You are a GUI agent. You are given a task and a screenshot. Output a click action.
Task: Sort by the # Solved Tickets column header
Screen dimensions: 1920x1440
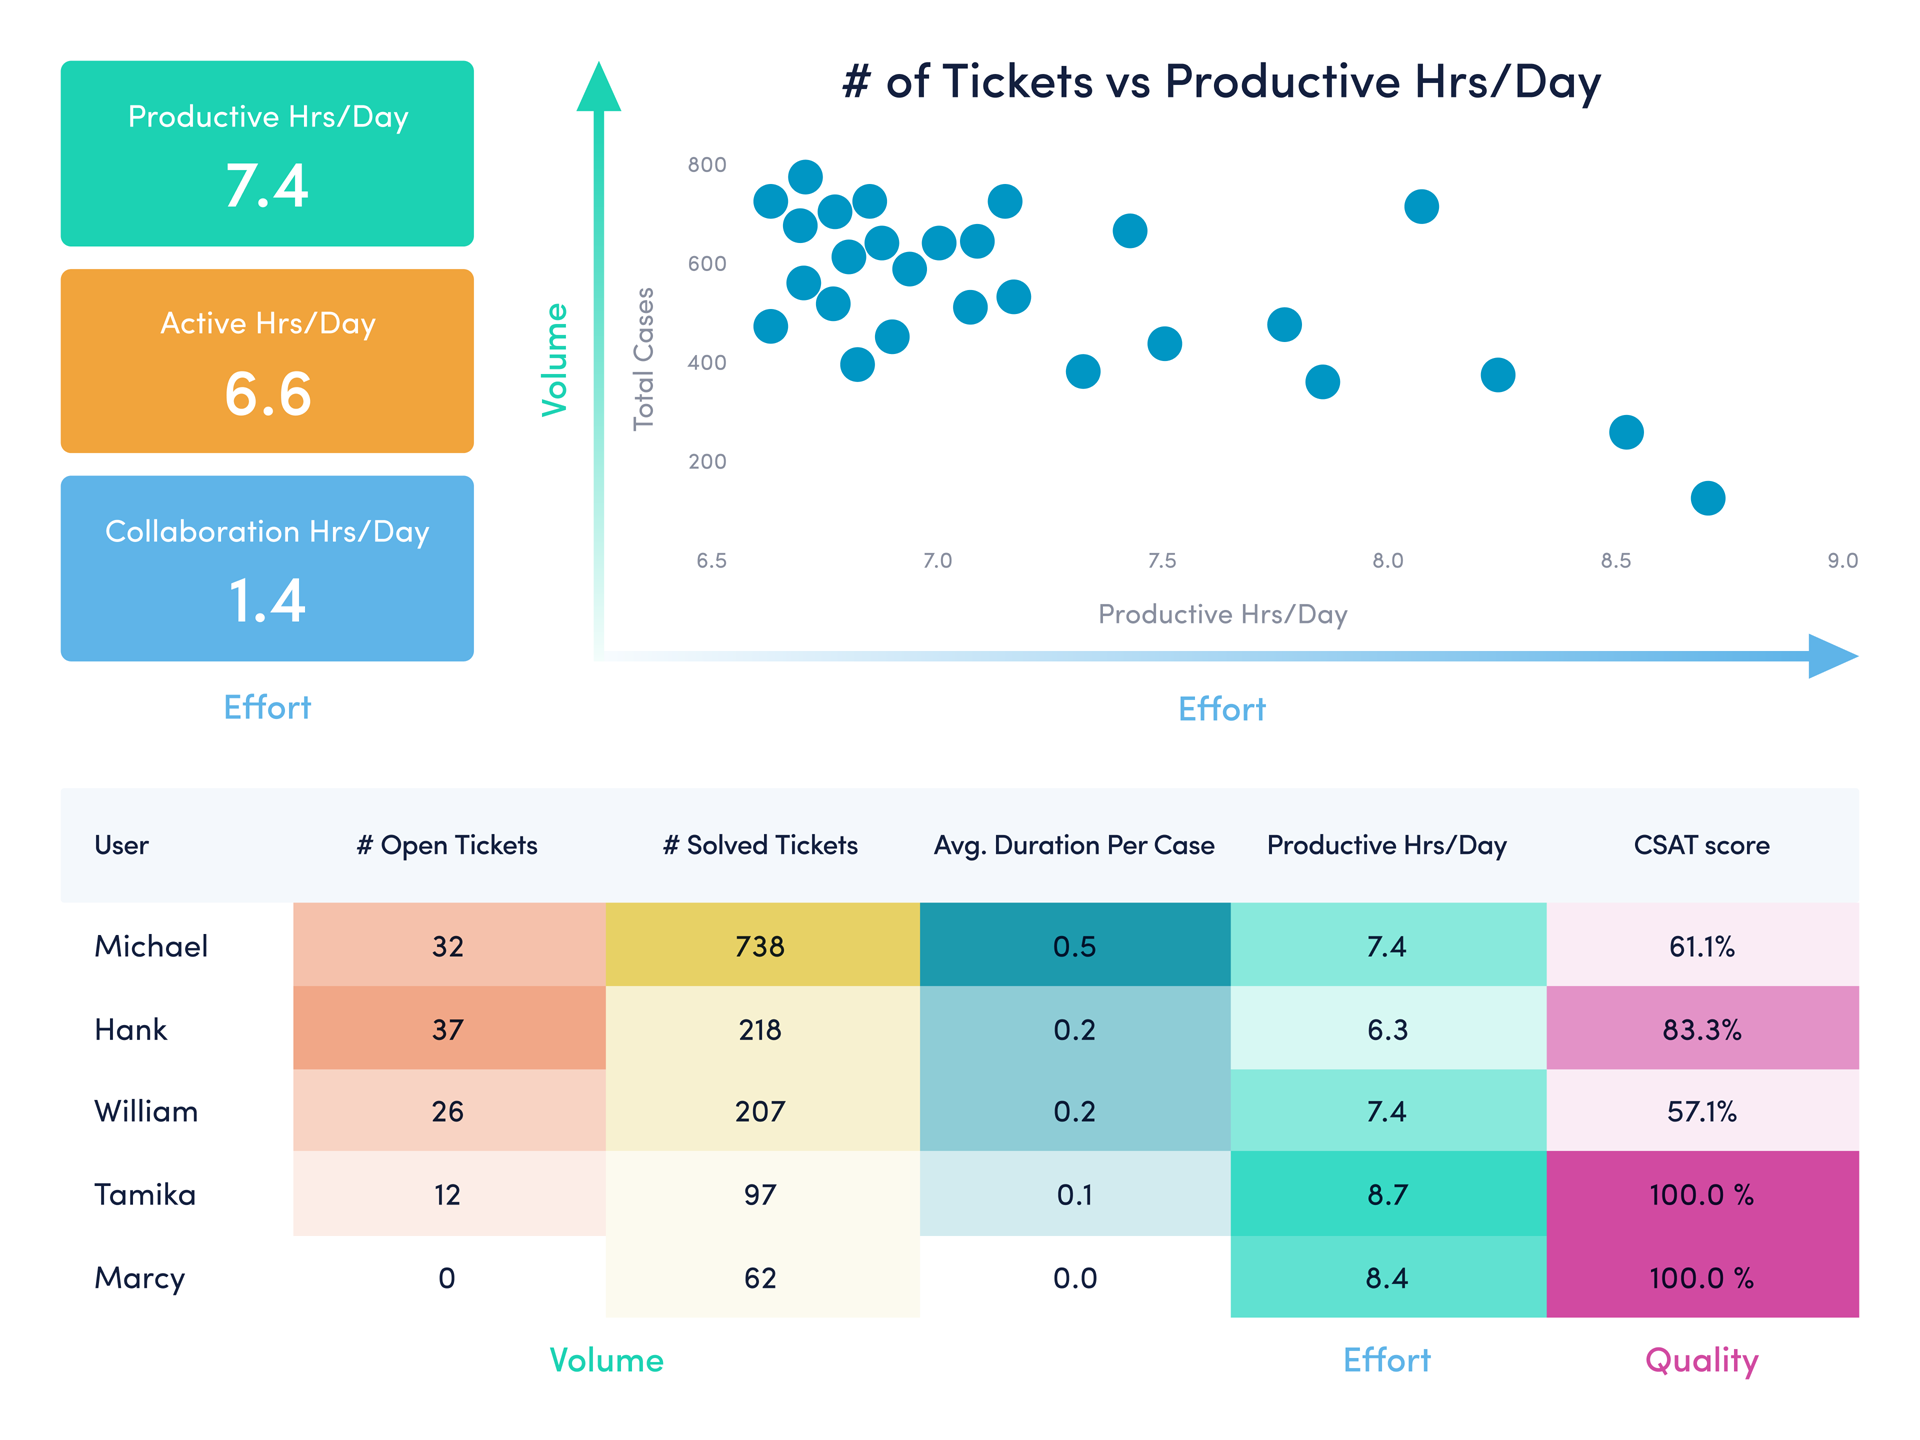[760, 845]
